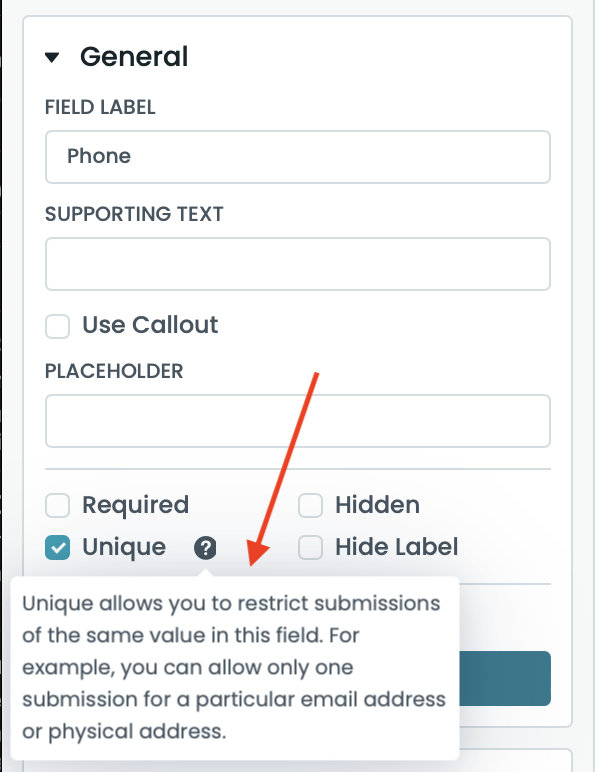
Task: Click the General section heading text
Action: coord(134,57)
